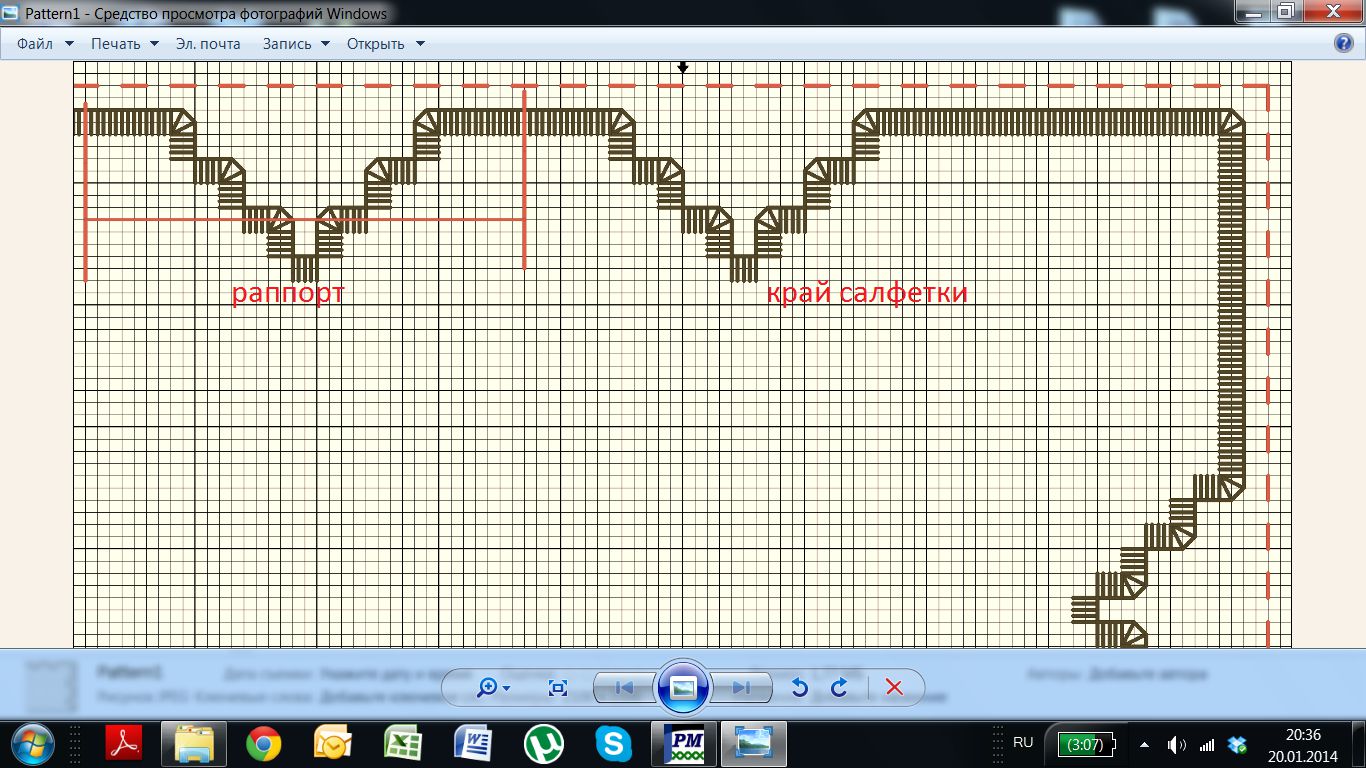This screenshot has height=768, width=1366.
Task: Open the Файл menu
Action: point(45,44)
